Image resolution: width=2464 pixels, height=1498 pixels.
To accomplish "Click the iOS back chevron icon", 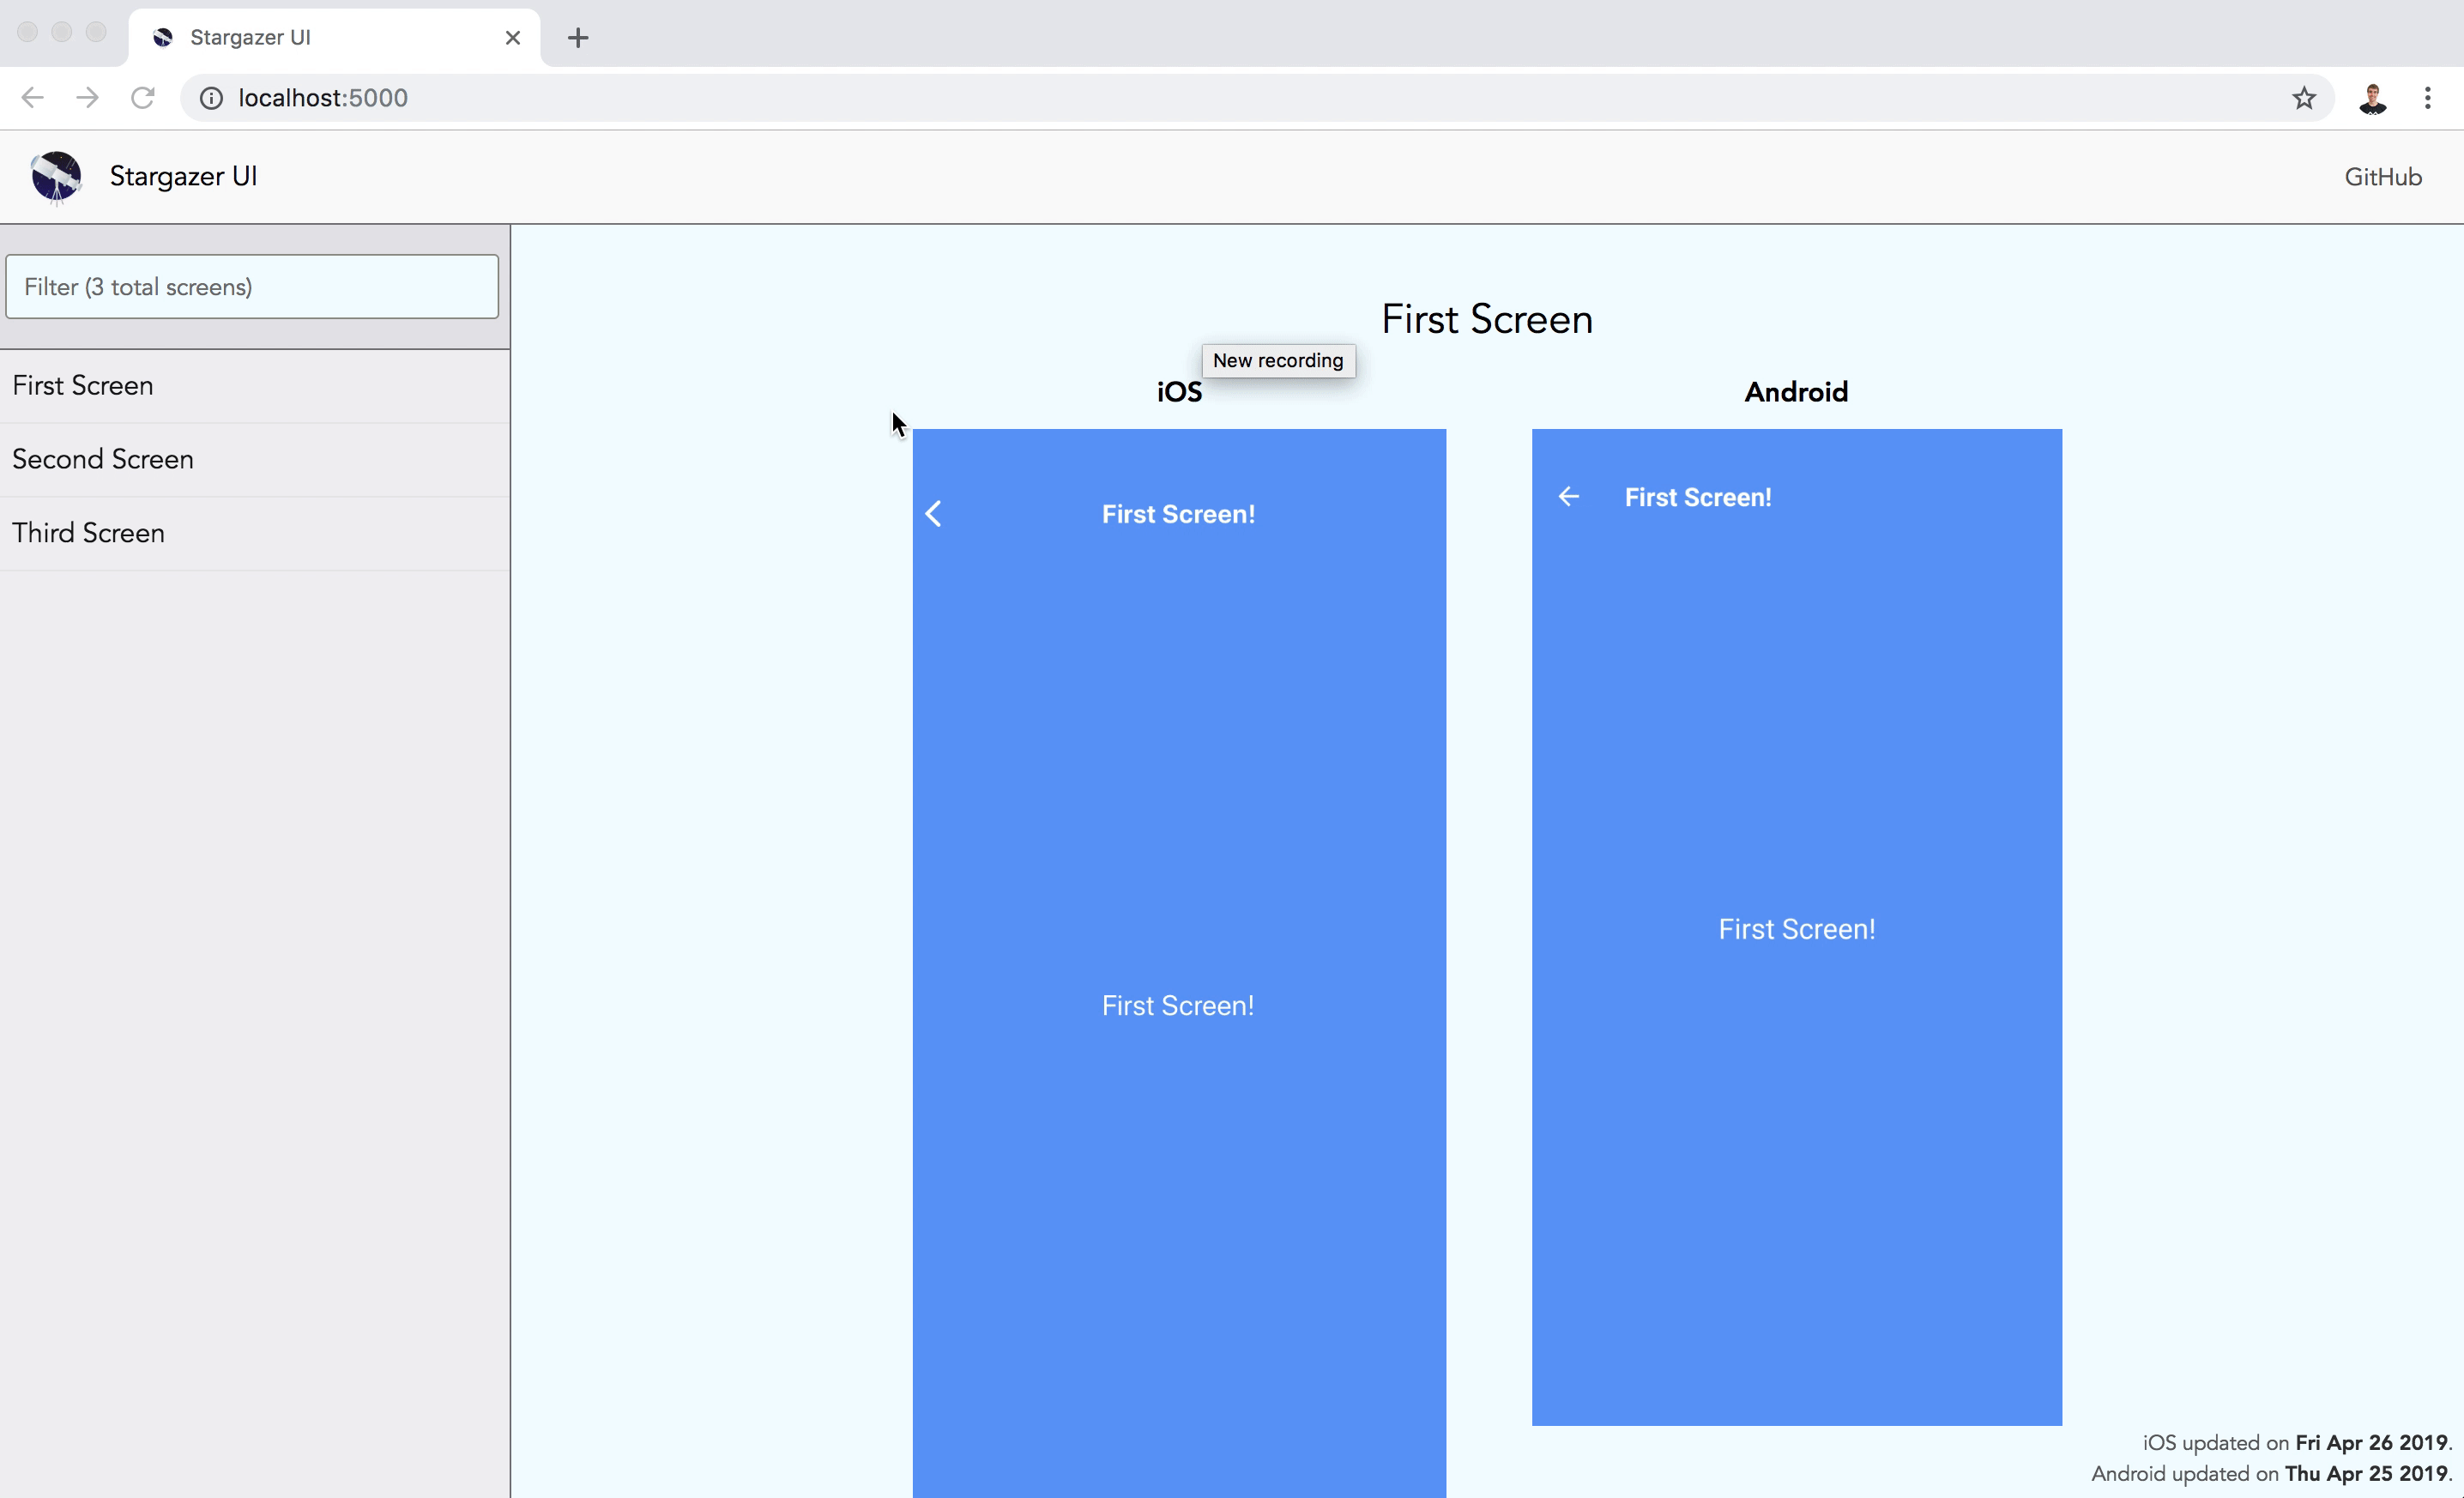I will click(933, 514).
